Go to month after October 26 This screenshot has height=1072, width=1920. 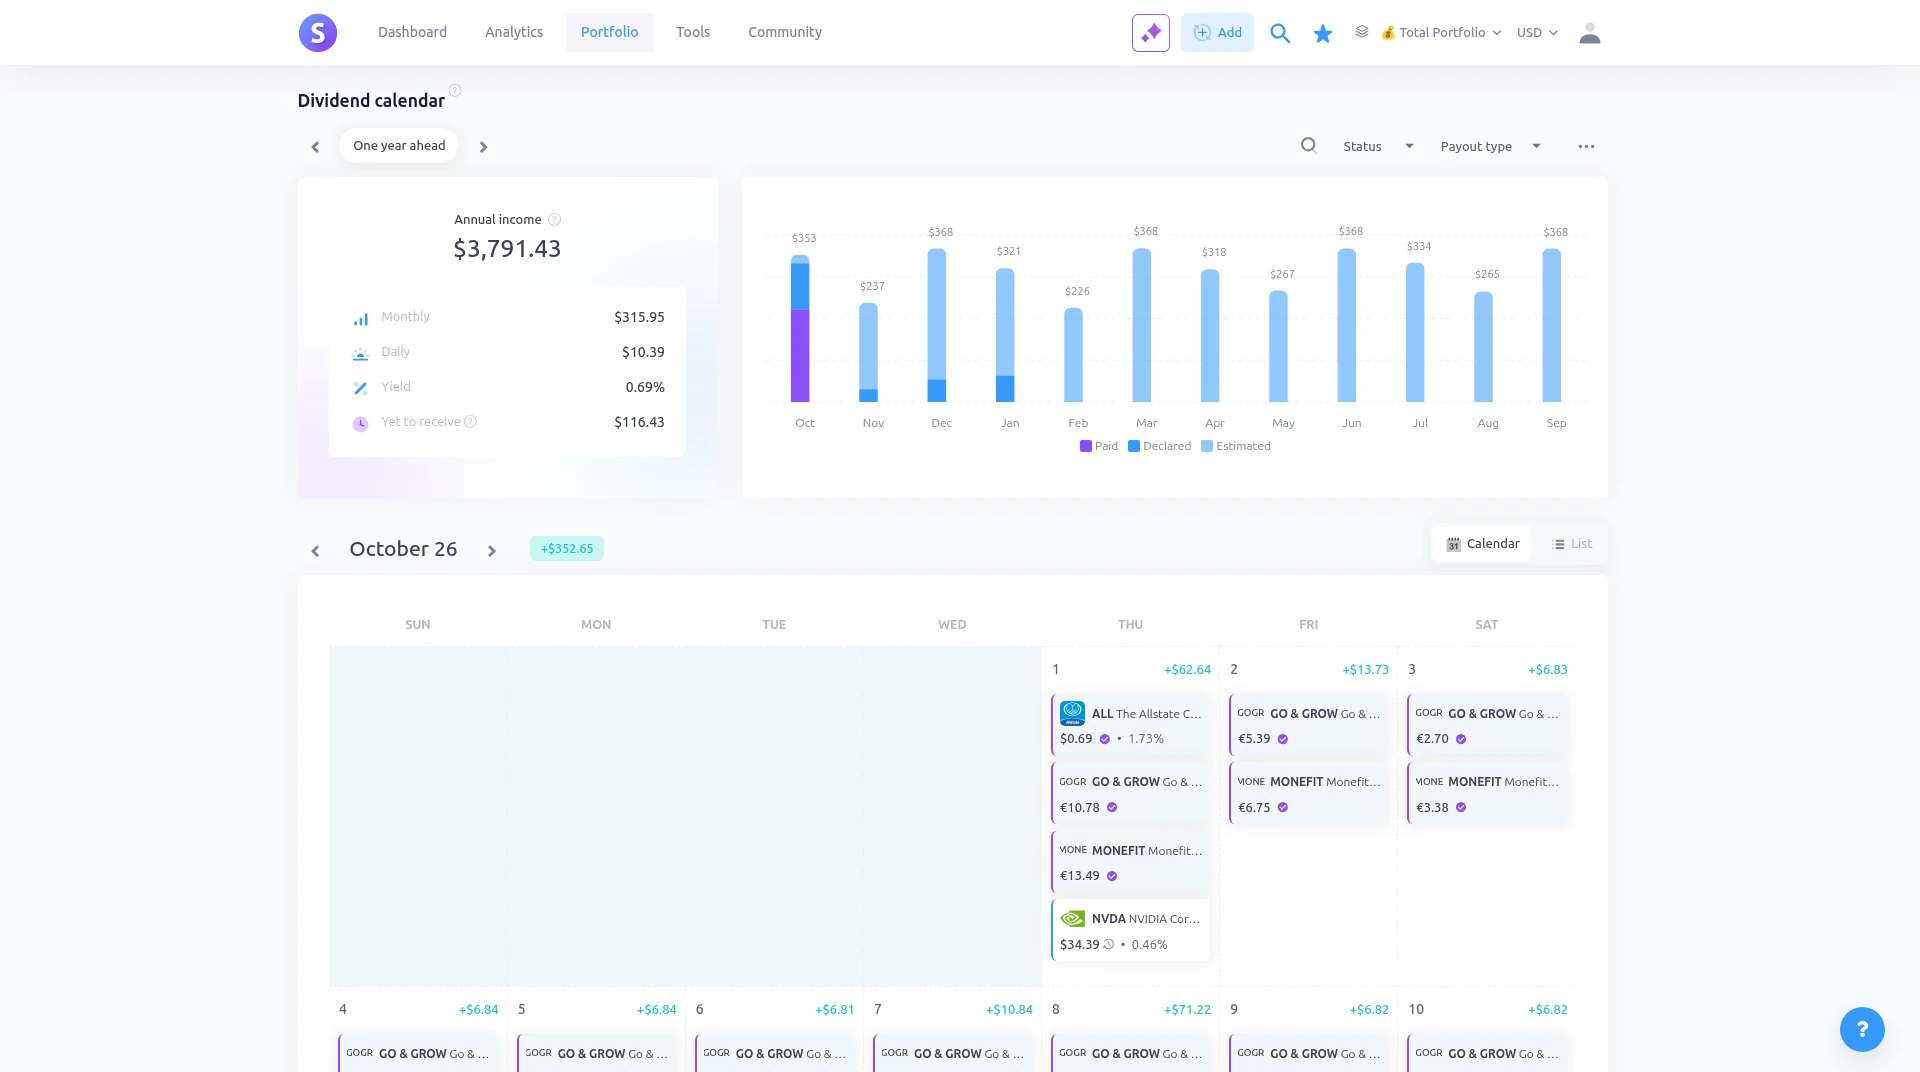(492, 551)
